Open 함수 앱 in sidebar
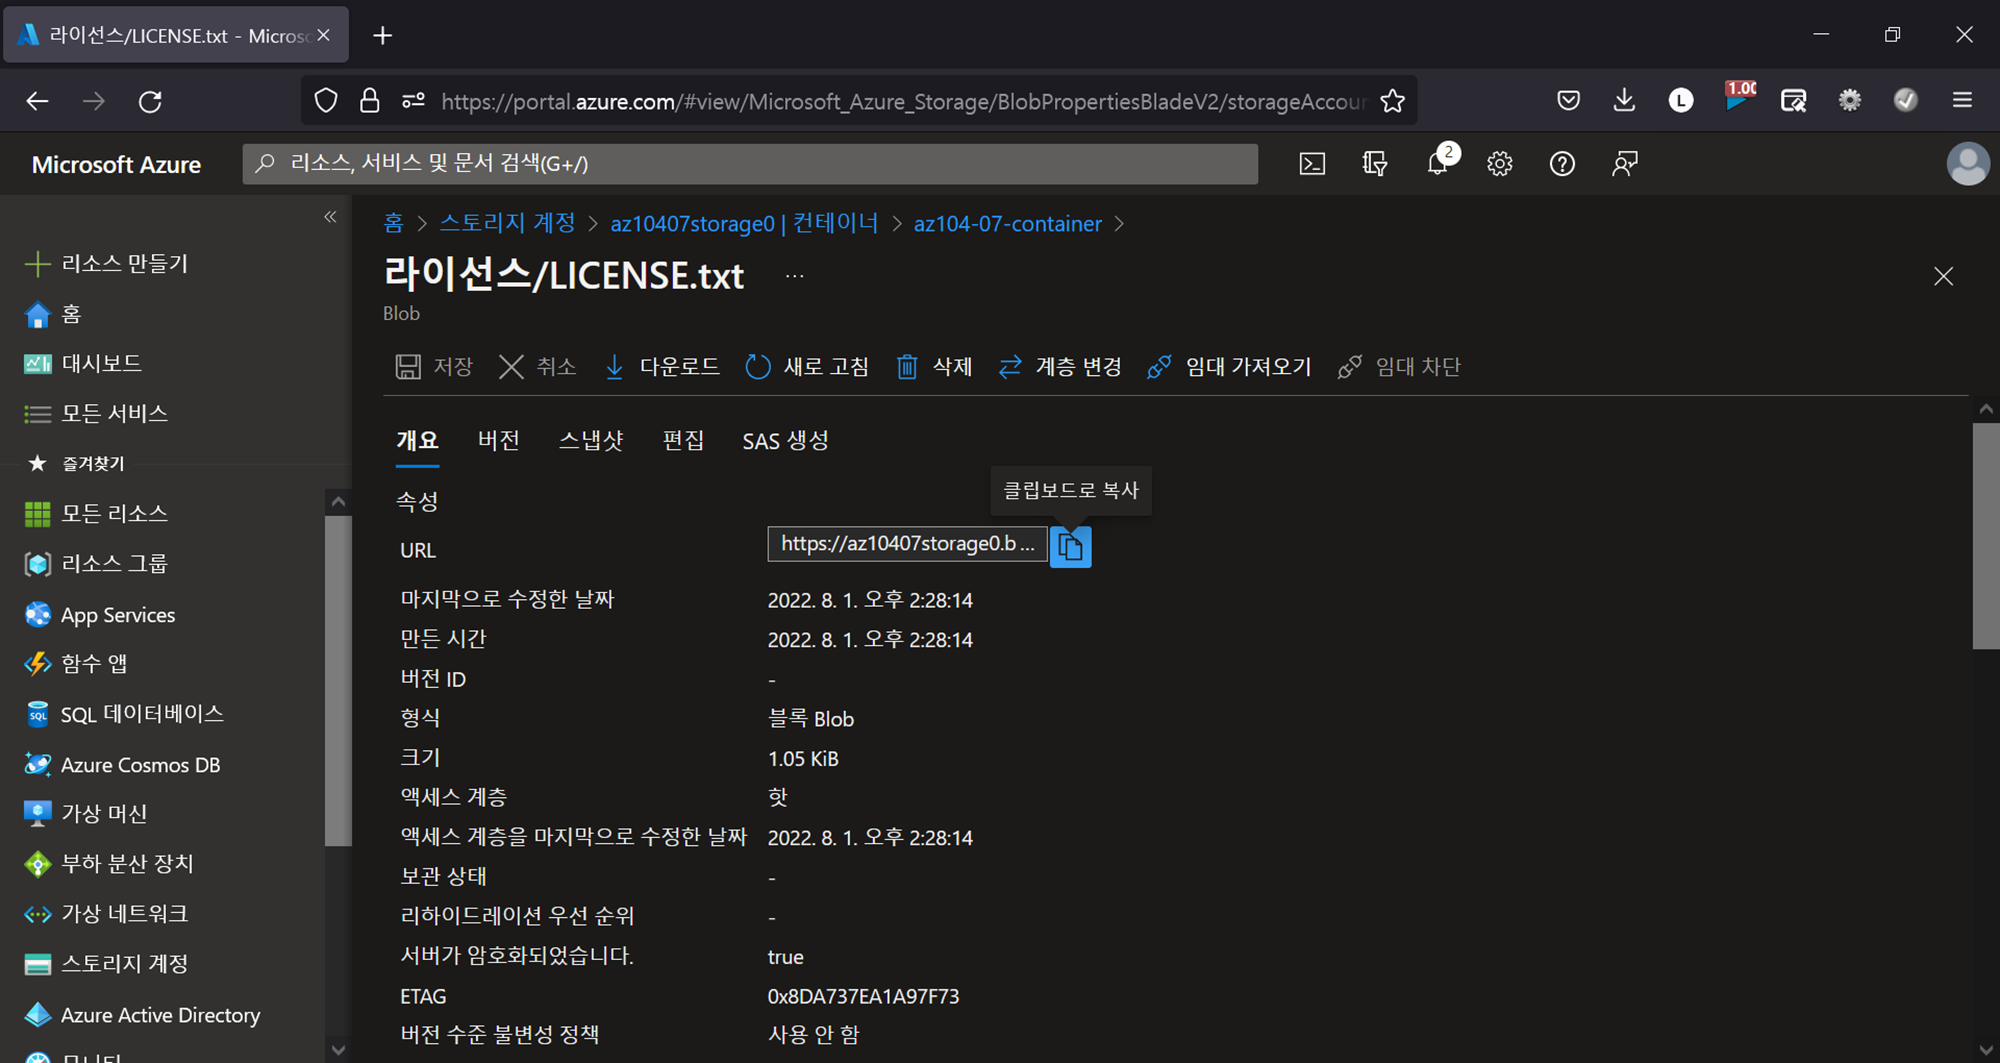Viewport: 2000px width, 1063px height. point(76,663)
